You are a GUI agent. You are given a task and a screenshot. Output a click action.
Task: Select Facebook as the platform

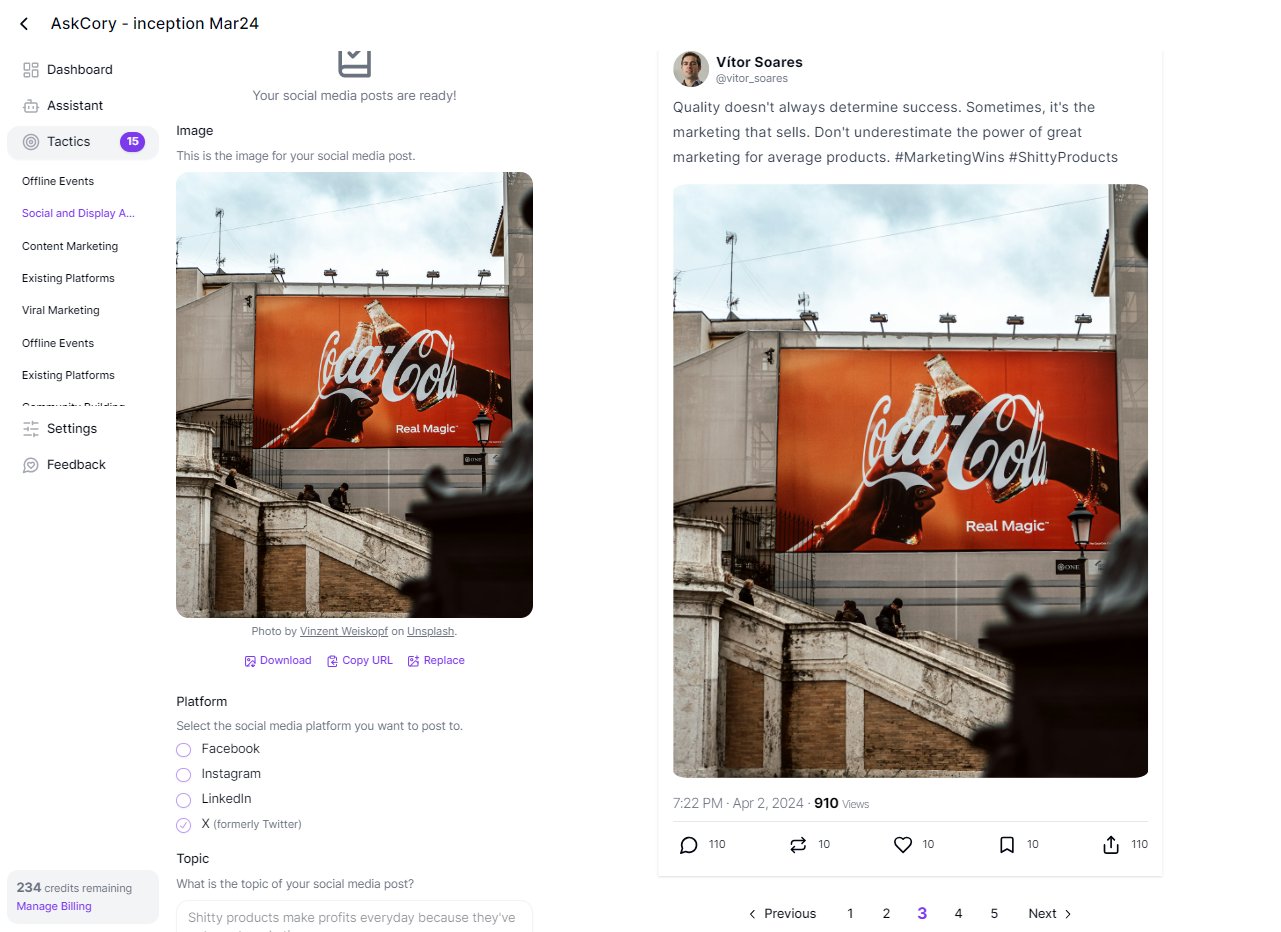(x=184, y=750)
